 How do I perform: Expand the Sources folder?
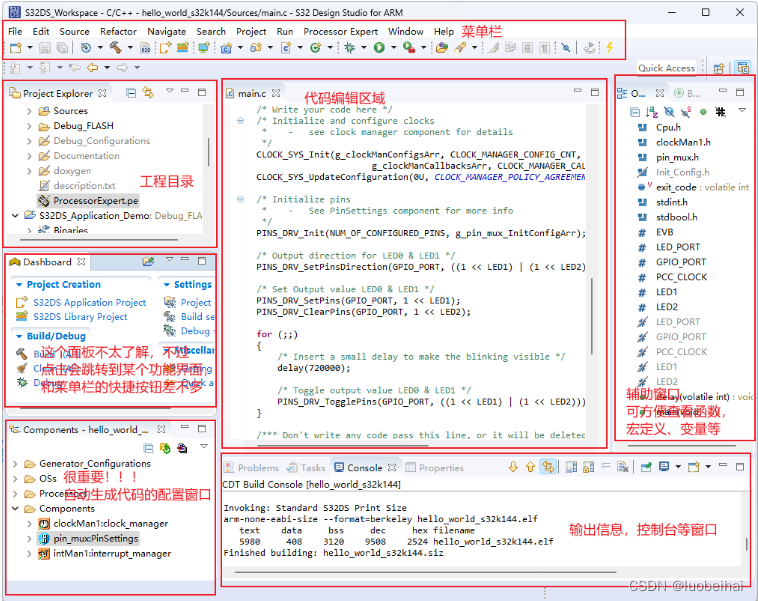(29, 111)
